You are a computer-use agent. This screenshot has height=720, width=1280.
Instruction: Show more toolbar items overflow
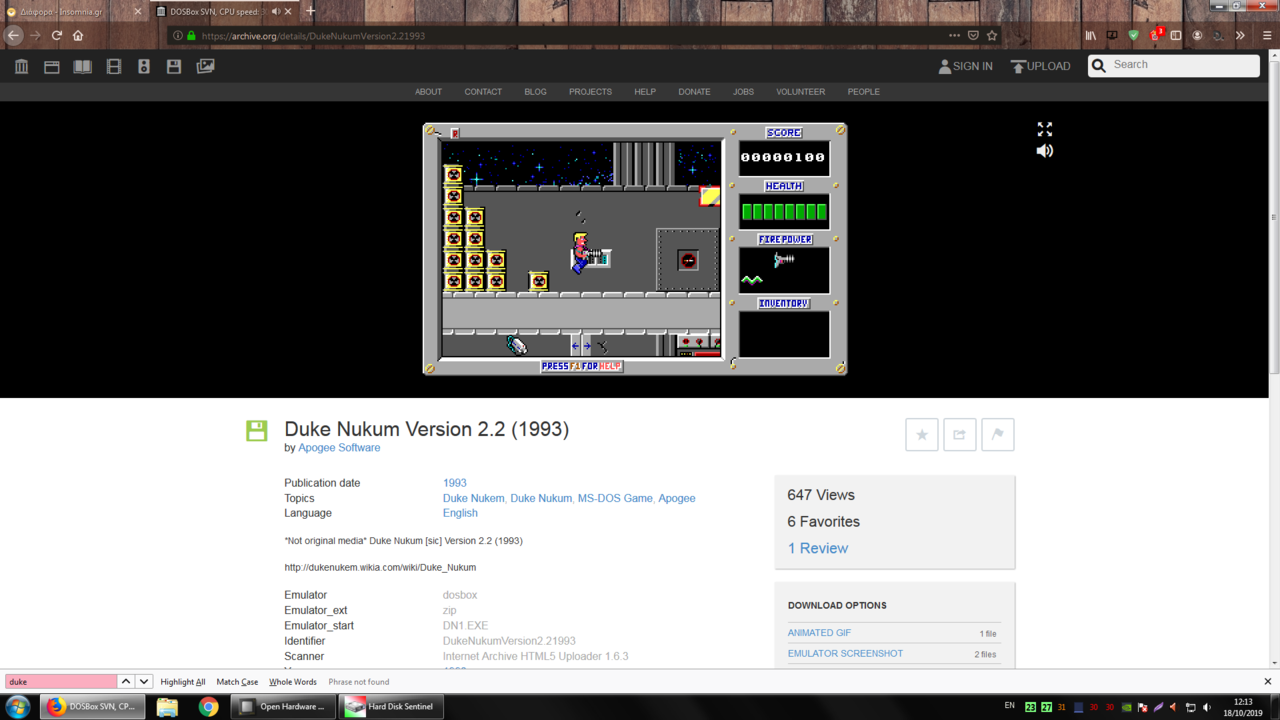(x=1240, y=35)
